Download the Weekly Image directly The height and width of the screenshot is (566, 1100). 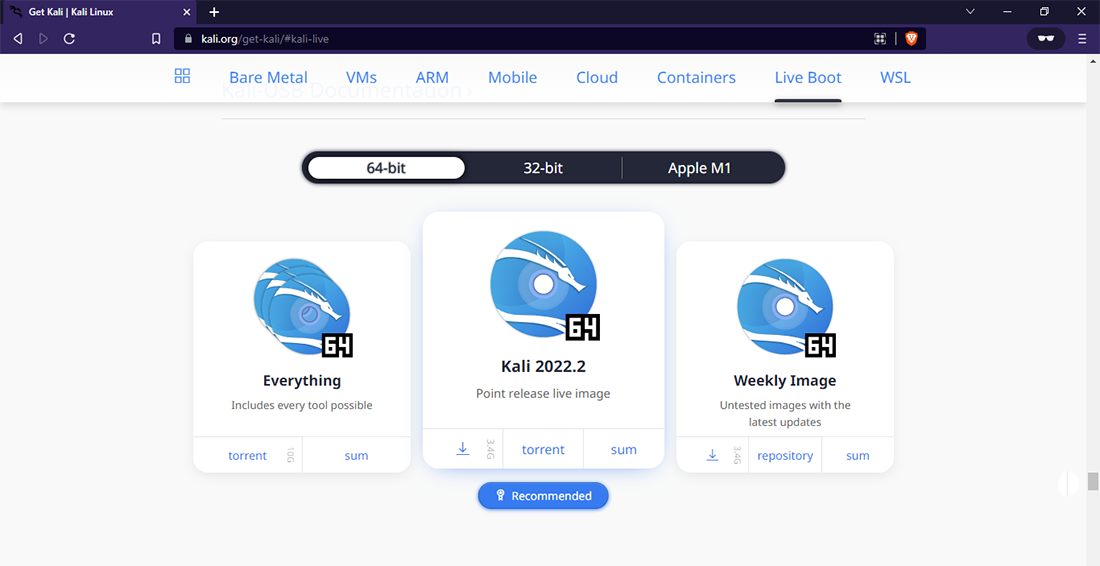(712, 455)
